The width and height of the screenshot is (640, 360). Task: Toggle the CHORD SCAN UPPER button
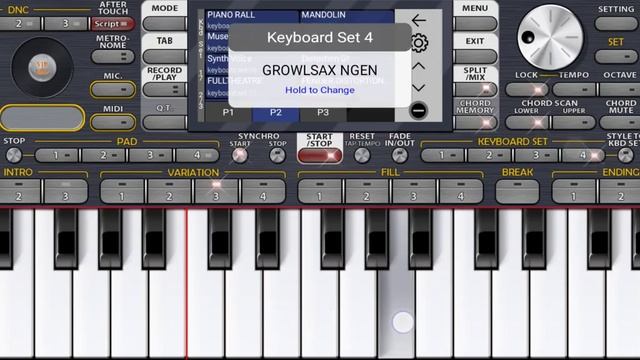click(574, 122)
